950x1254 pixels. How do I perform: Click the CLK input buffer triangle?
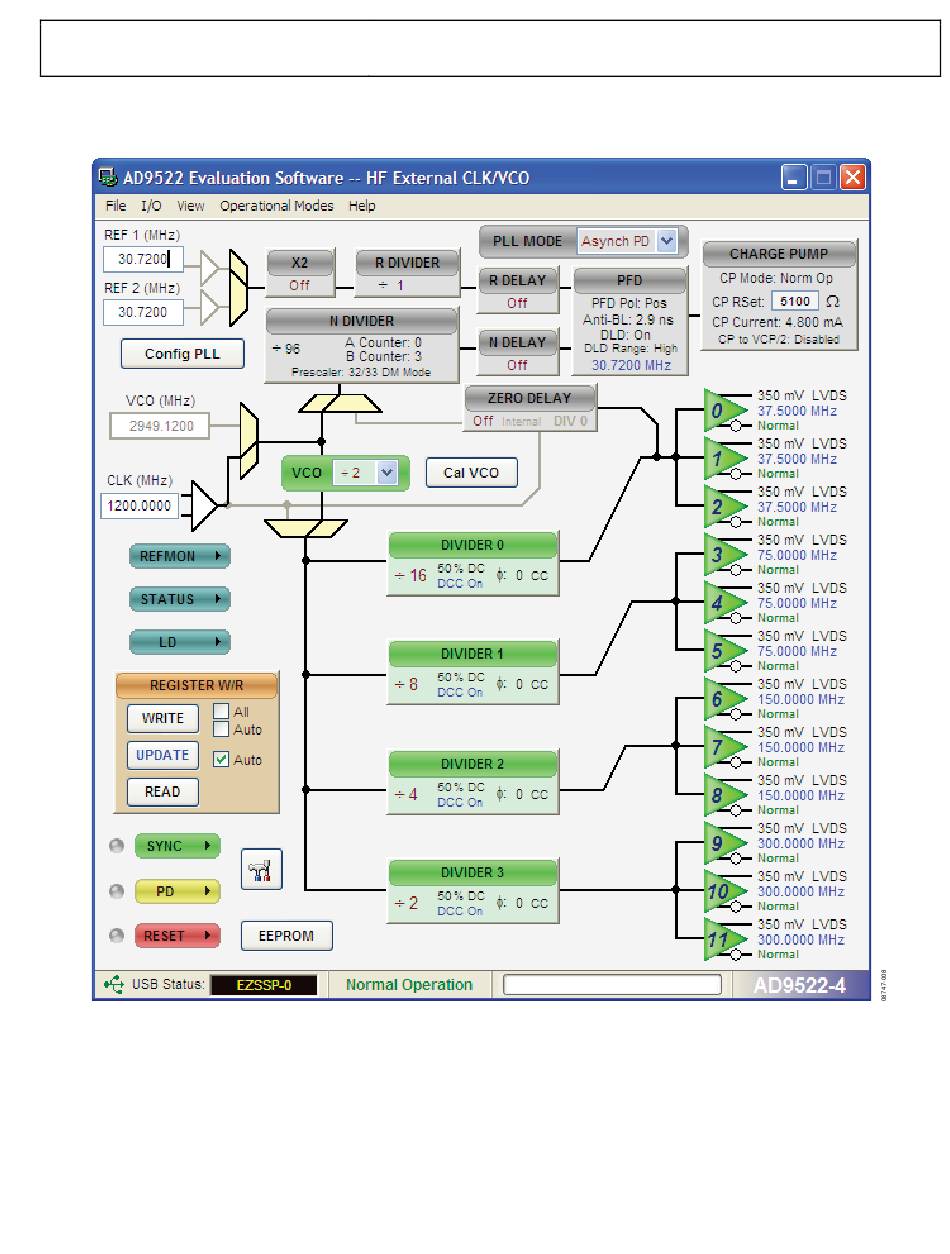205,504
